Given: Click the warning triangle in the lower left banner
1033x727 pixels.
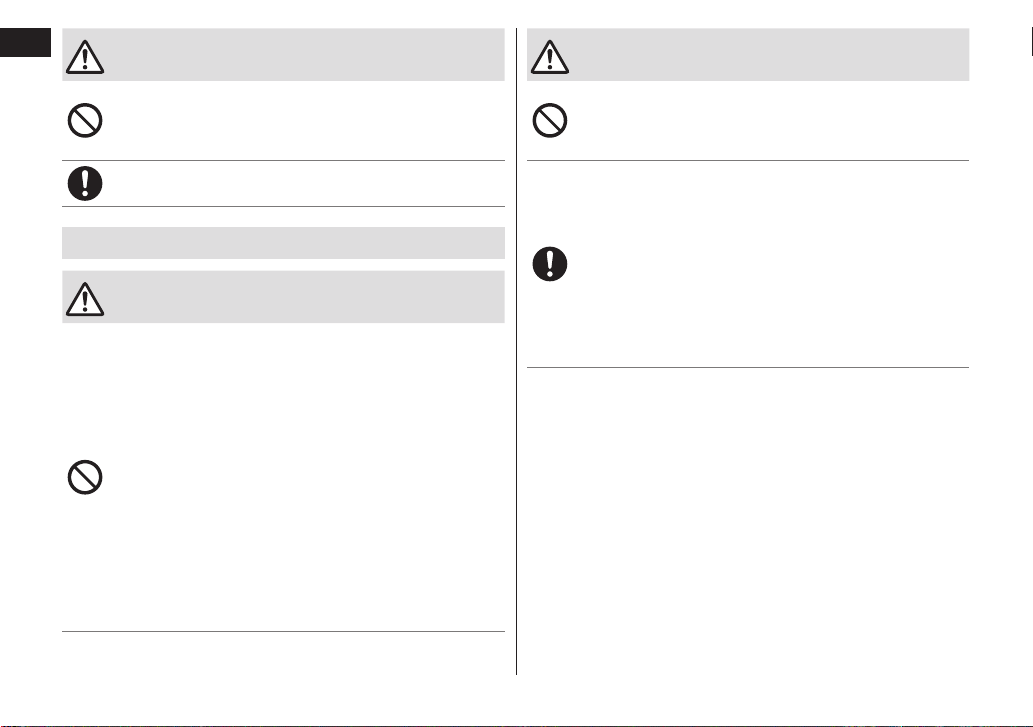Looking at the screenshot, I should point(85,299).
